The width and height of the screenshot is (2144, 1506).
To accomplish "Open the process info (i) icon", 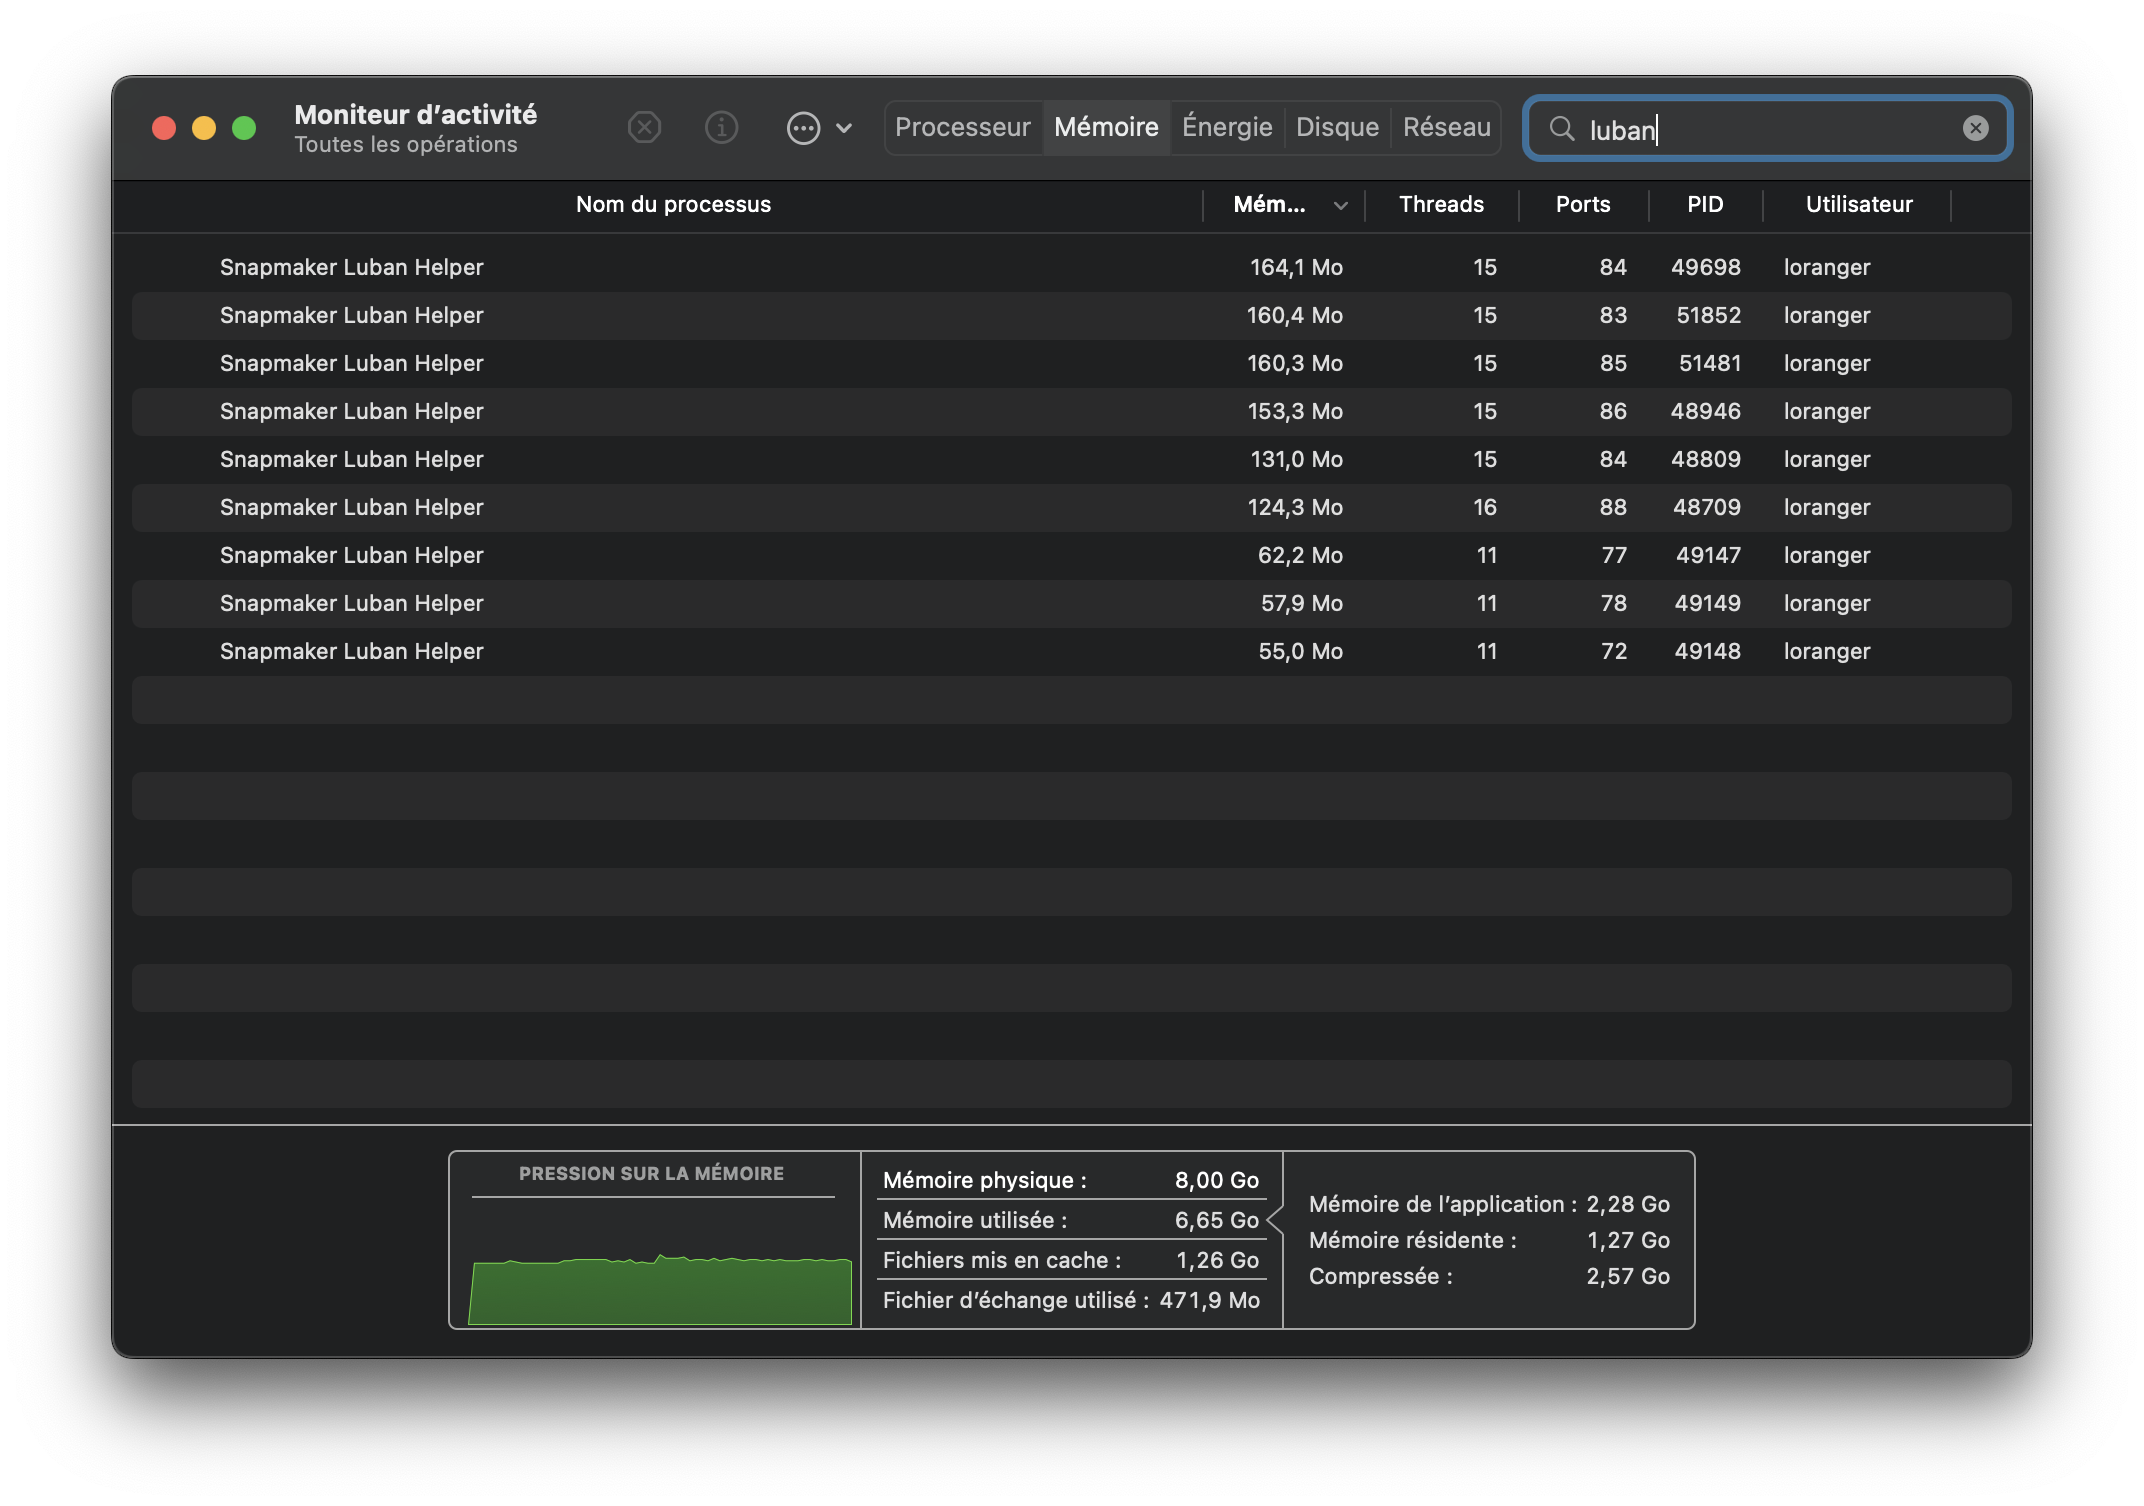I will coord(721,128).
